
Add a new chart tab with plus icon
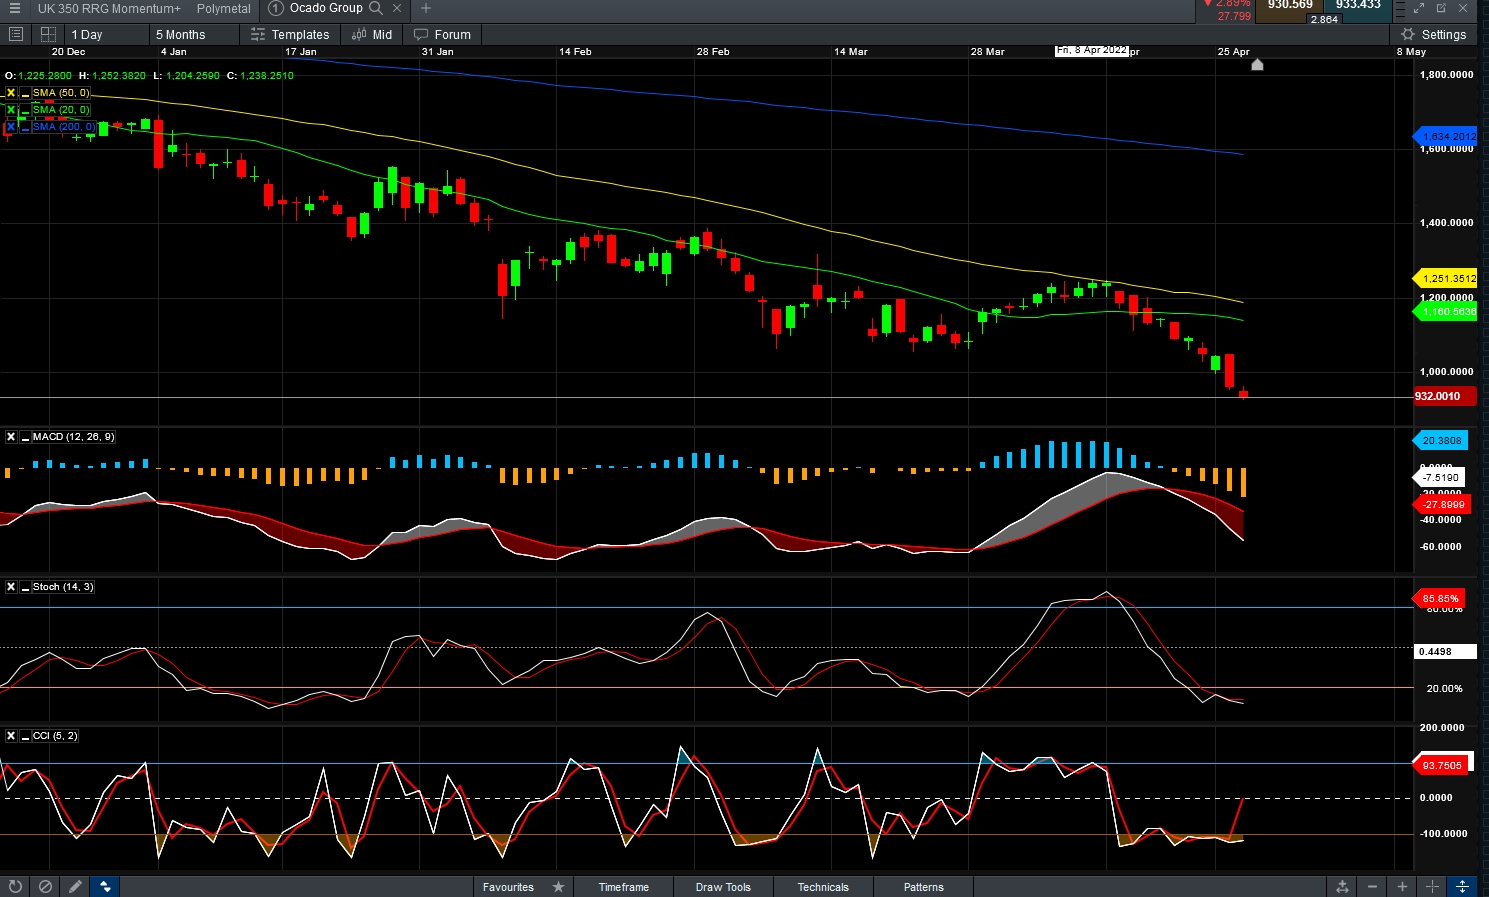(426, 8)
